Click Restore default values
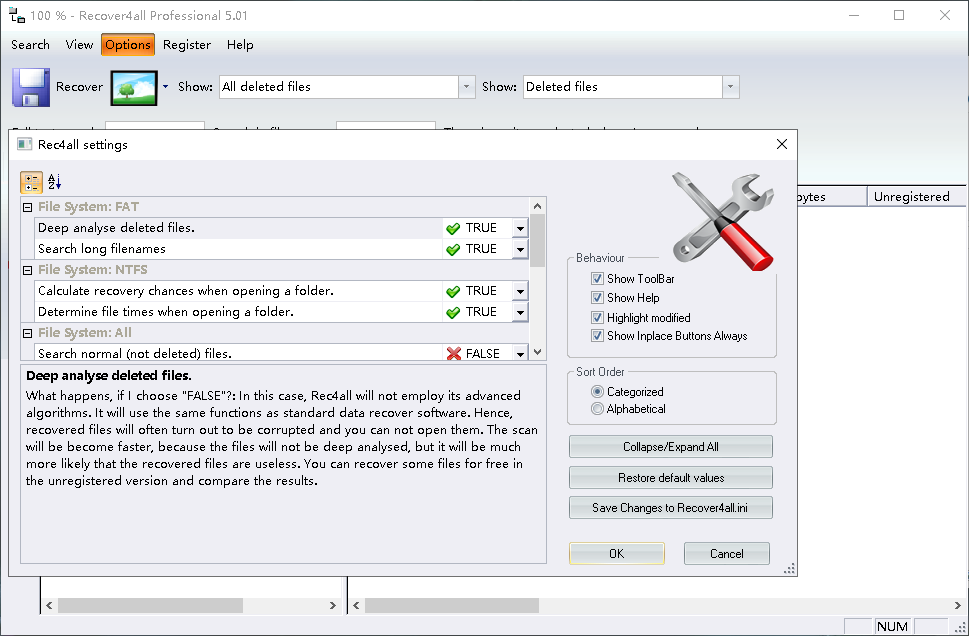This screenshot has width=969, height=636. 671,478
